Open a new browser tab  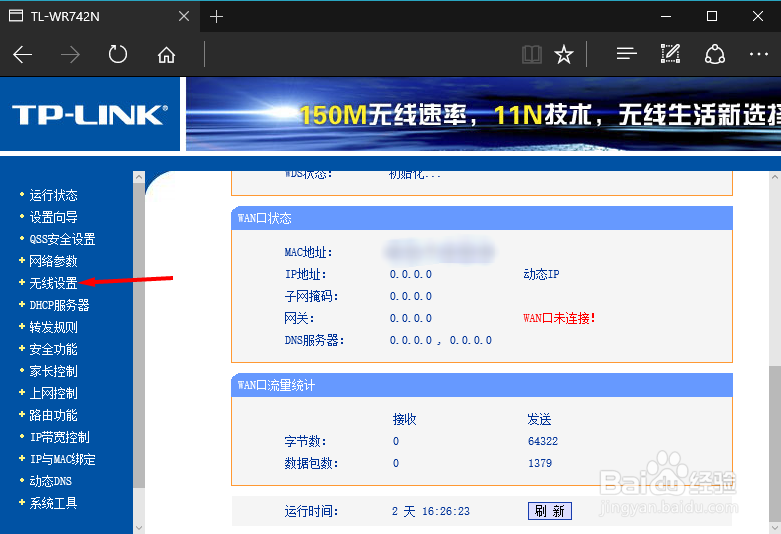tap(216, 16)
